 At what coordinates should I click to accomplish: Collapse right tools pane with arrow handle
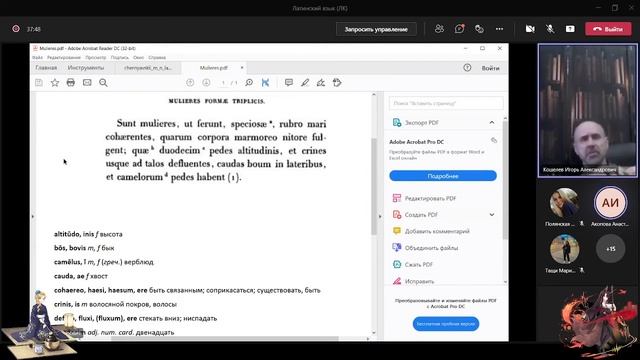380,216
